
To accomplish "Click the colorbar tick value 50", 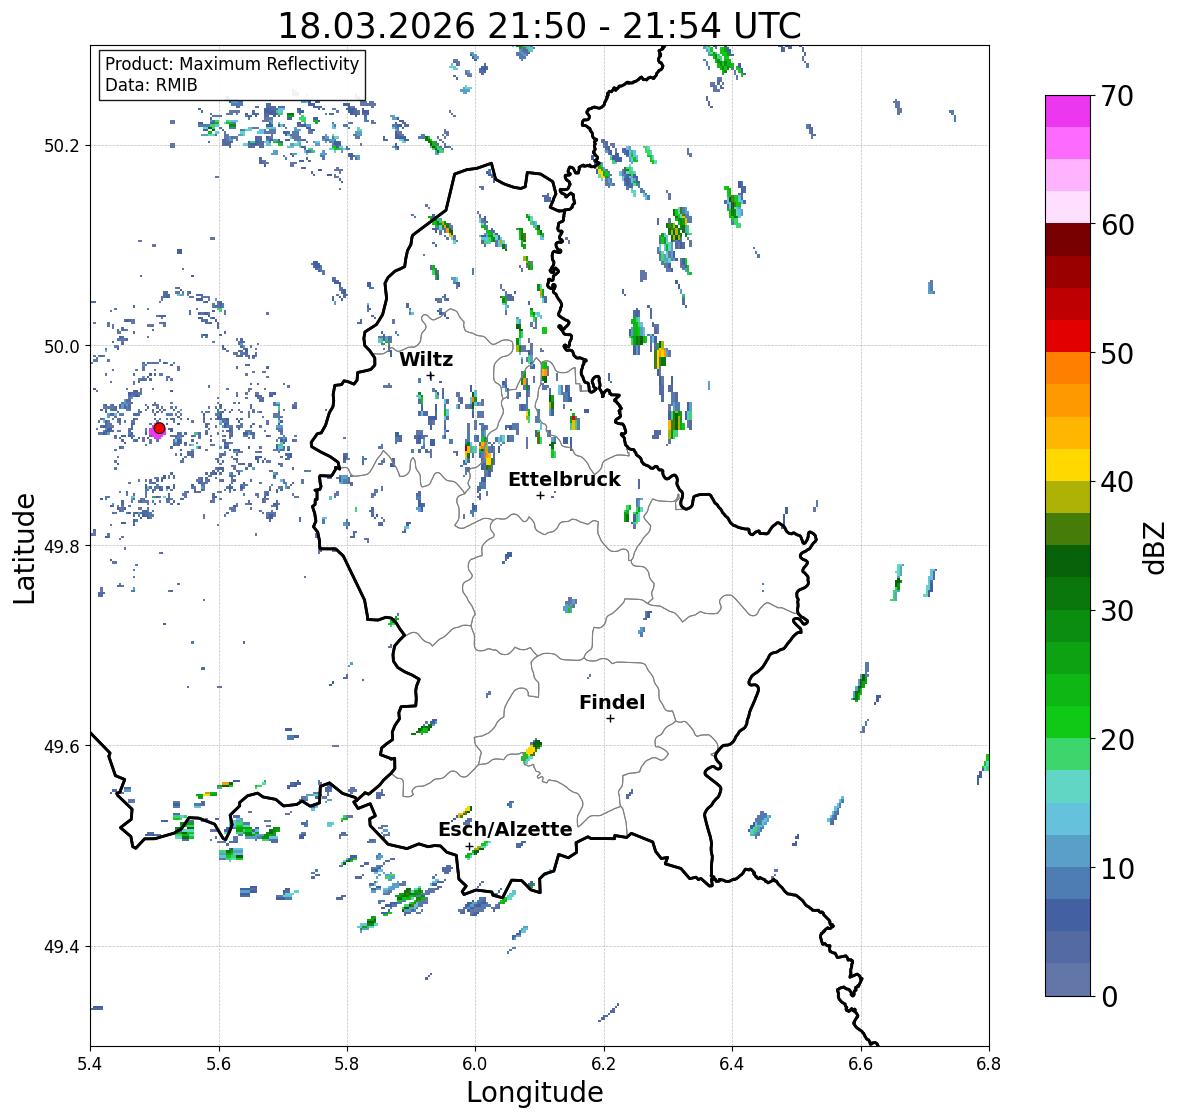I will pos(1116,353).
